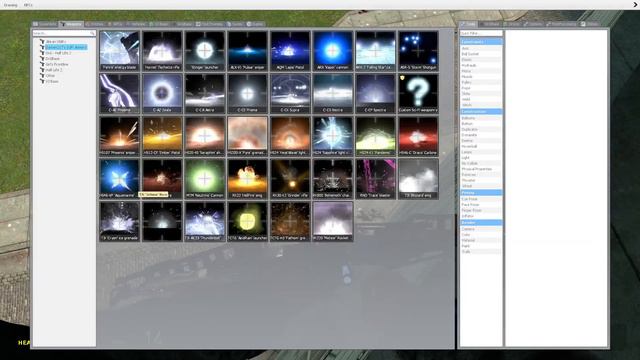Choose the MJM 'Neutrino' Cannon

click(x=205, y=179)
